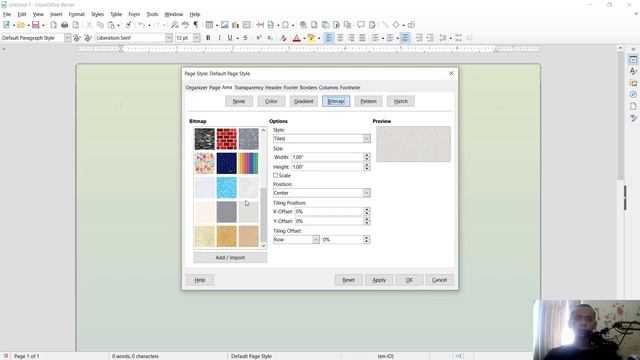This screenshot has width=640, height=360.
Task: Click the Highlighting Color icon
Action: [x=311, y=38]
